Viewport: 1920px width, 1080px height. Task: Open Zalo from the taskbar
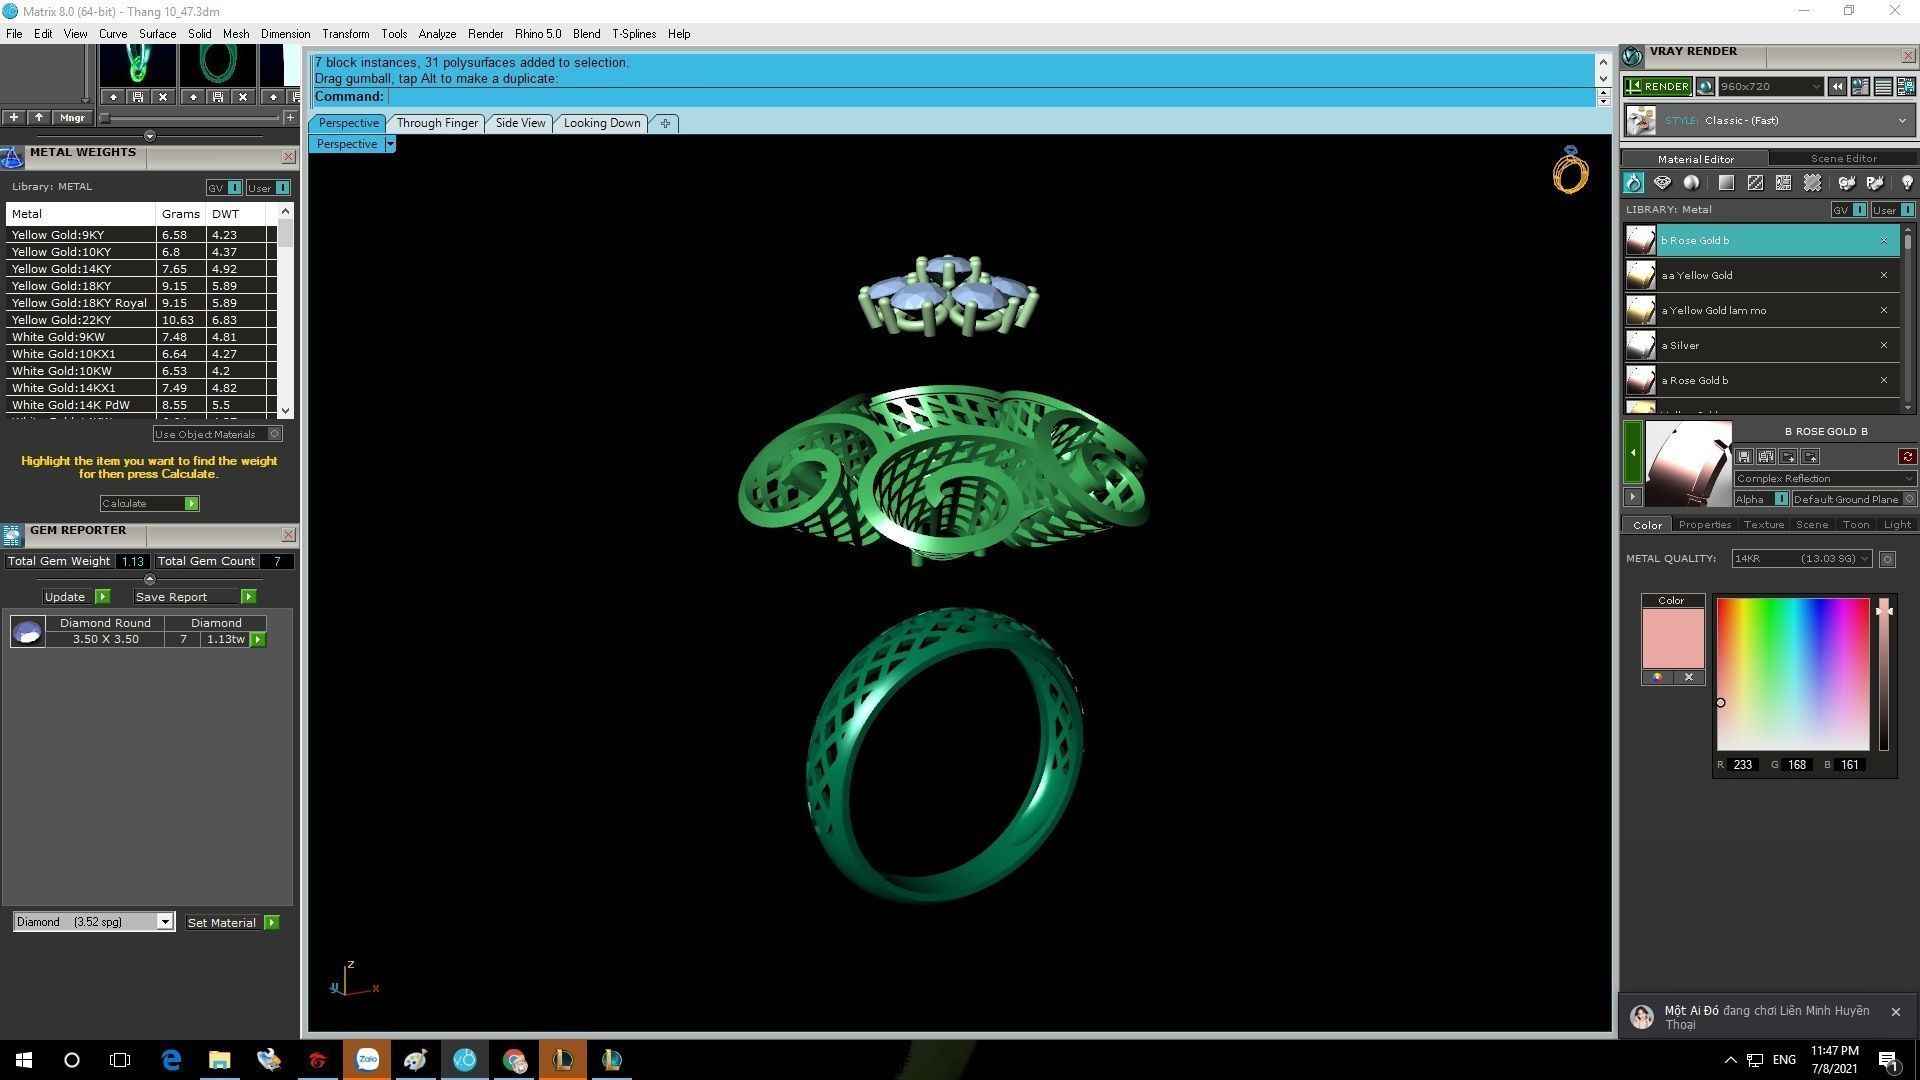[367, 1060]
